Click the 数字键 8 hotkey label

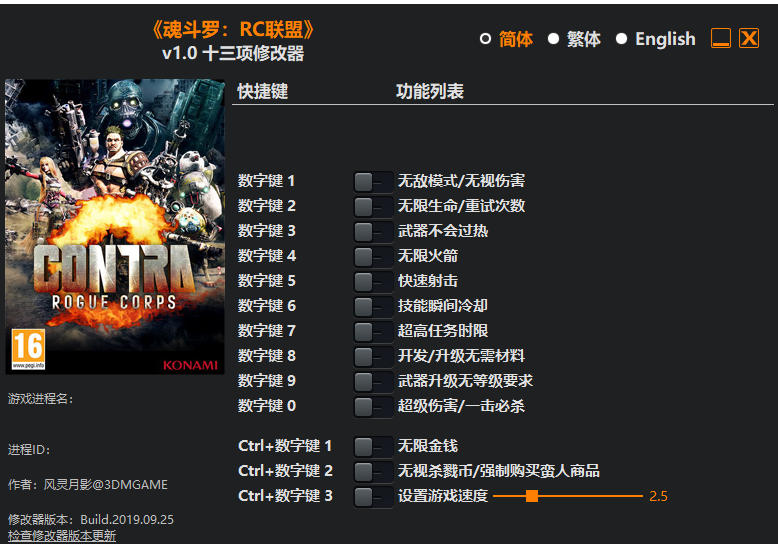[x=266, y=355]
